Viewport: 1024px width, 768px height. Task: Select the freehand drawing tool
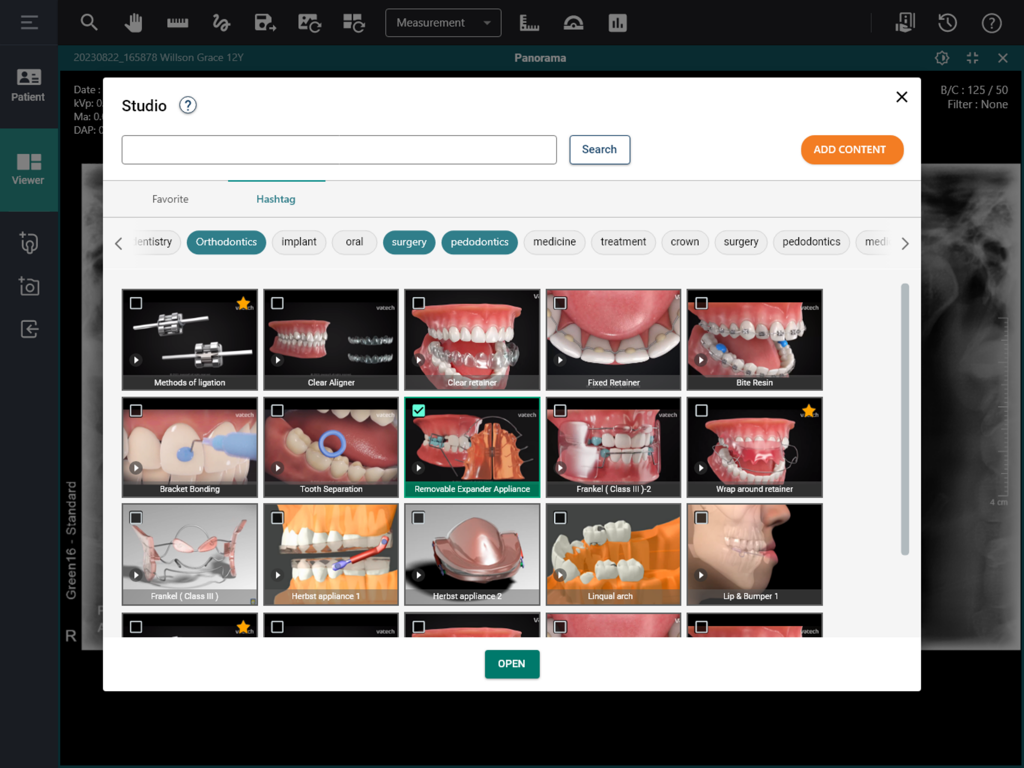221,22
